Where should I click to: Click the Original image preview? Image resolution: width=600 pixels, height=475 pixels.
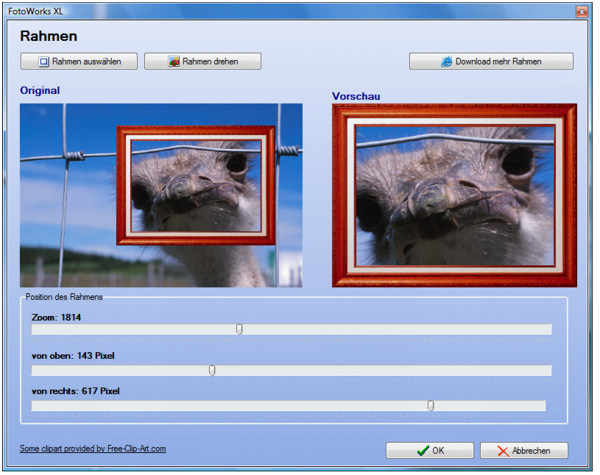pyautogui.click(x=161, y=195)
